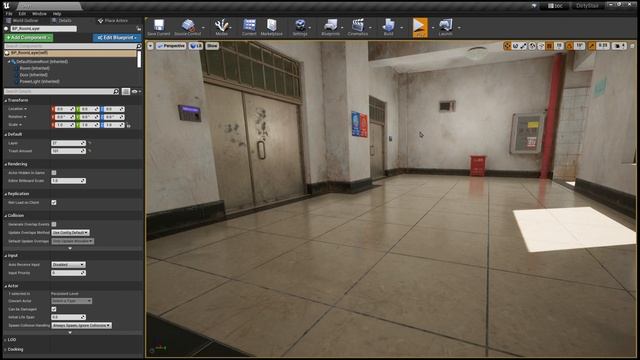640x360 pixels.
Task: Select DefaultSceneRoot in components tree
Action: (42, 62)
